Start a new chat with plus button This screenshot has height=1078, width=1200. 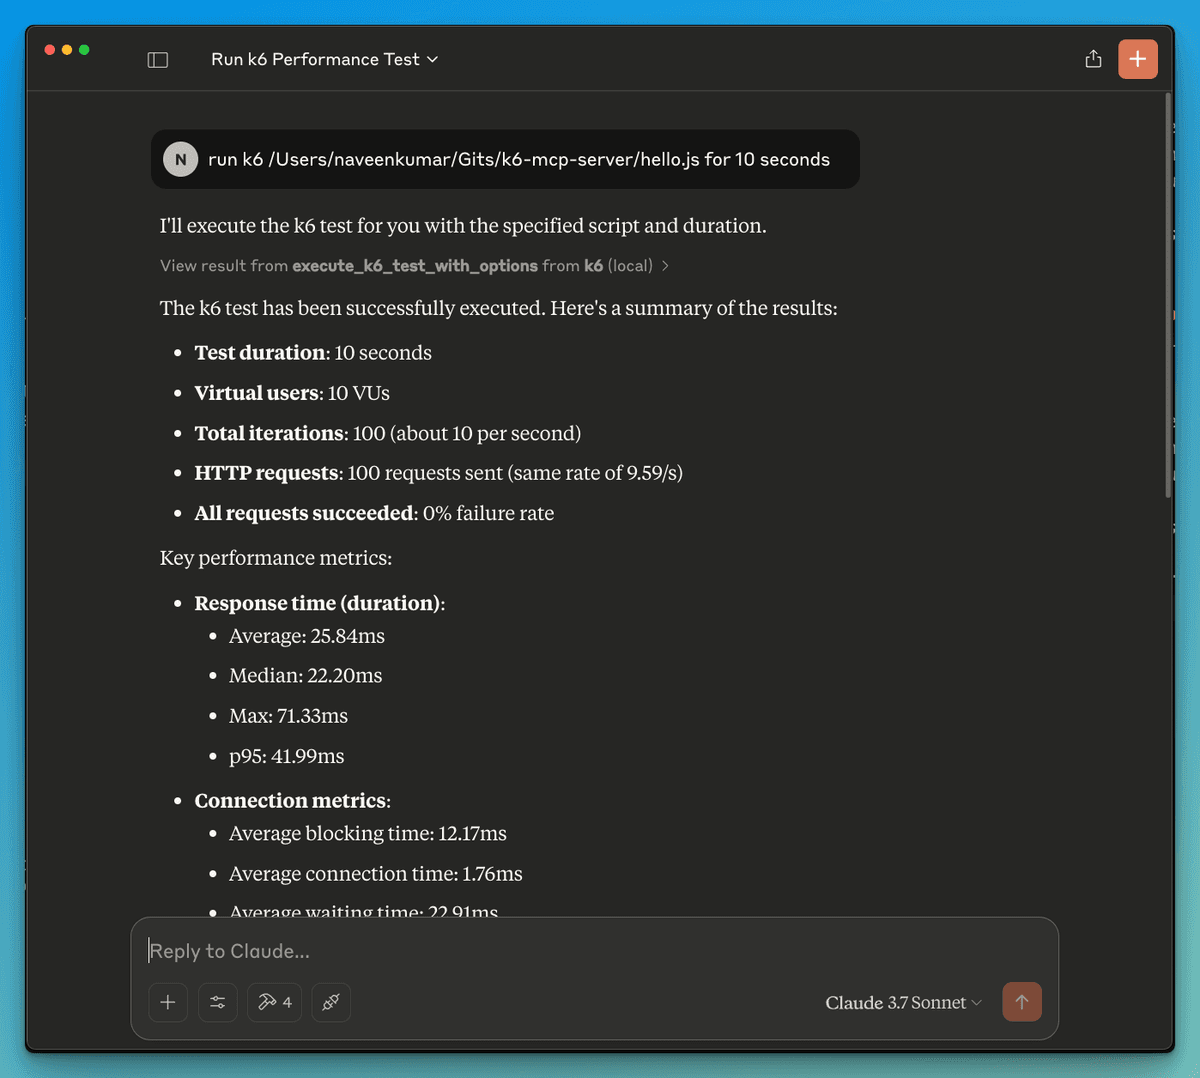tap(1138, 59)
